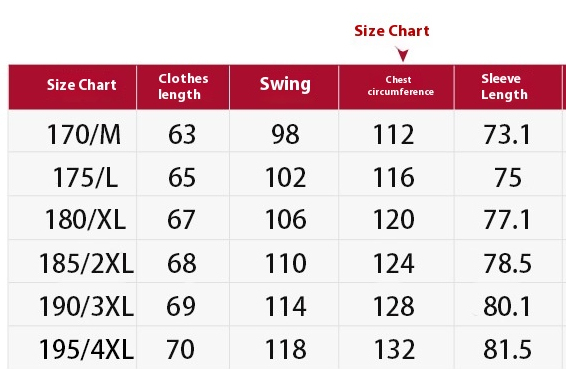Click sleeve length value 77.1
Screen dimensions: 566x369
507,220
